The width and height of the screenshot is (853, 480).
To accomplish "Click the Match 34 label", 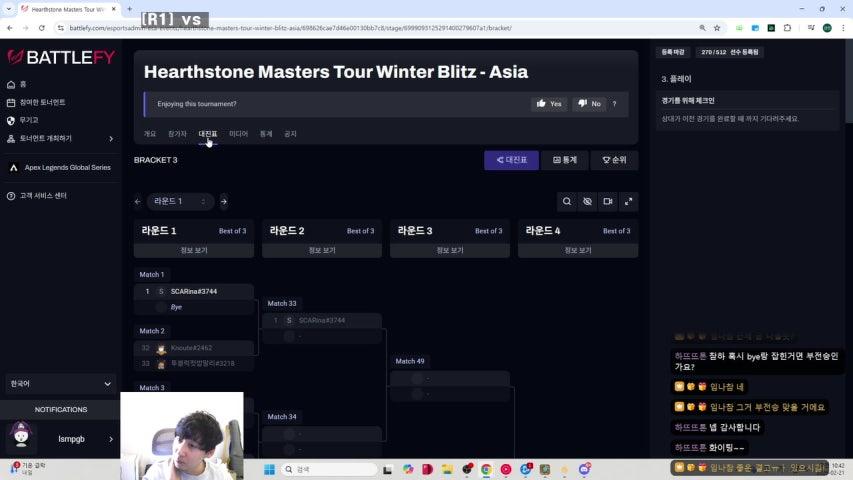I will (282, 417).
